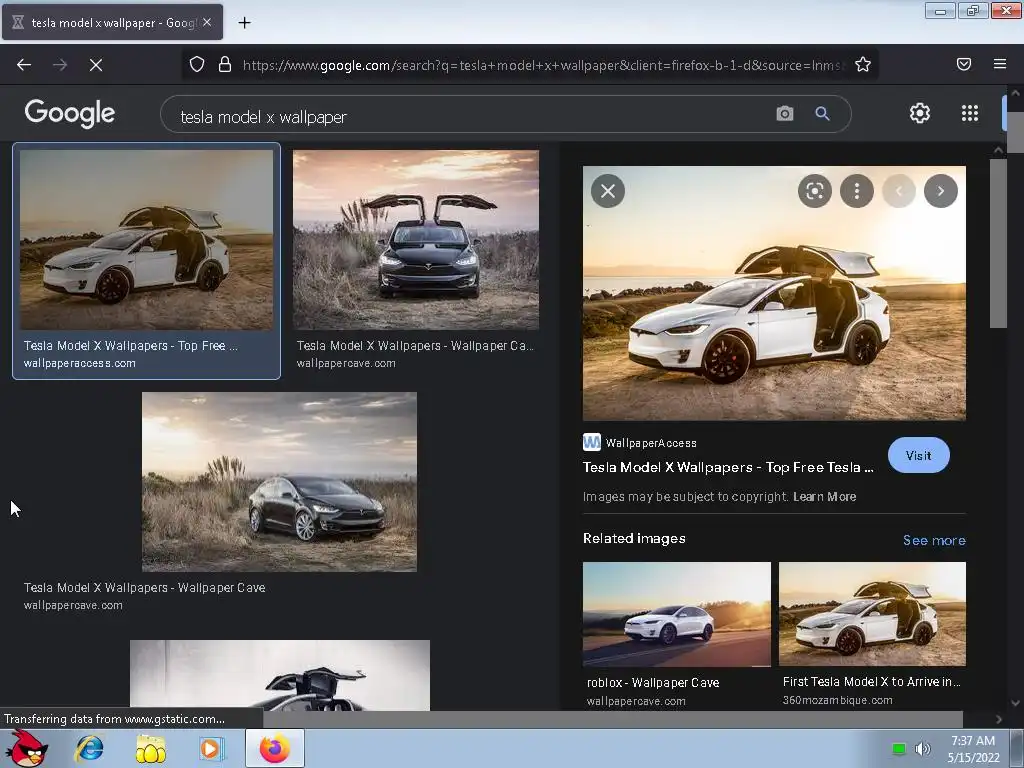Select dark Tesla in grass field thumbnail
The image size is (1024, 768).
coord(280,482)
